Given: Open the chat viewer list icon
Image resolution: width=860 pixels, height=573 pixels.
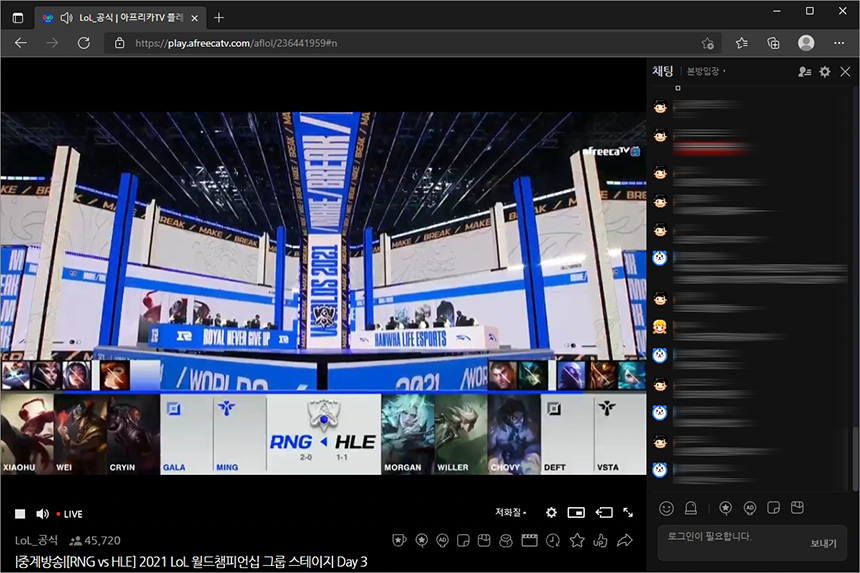Looking at the screenshot, I should [x=805, y=72].
